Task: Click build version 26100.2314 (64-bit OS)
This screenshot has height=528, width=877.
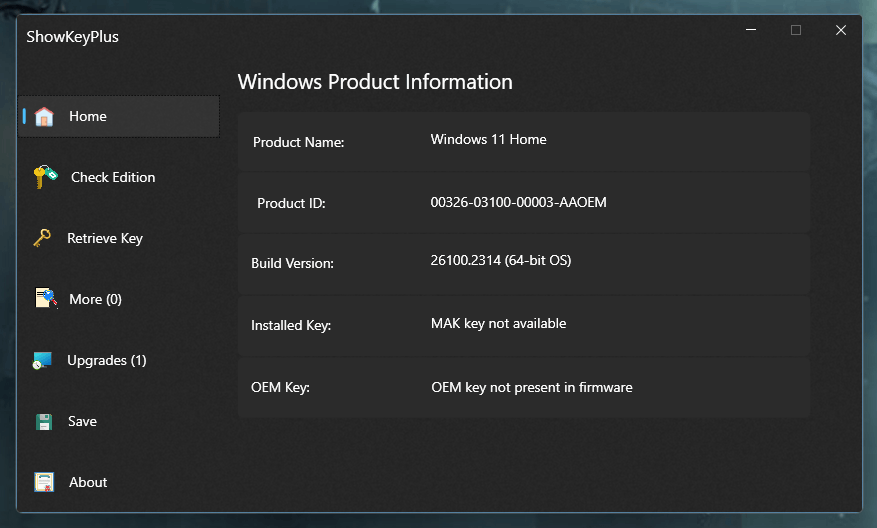Action: [x=501, y=261]
